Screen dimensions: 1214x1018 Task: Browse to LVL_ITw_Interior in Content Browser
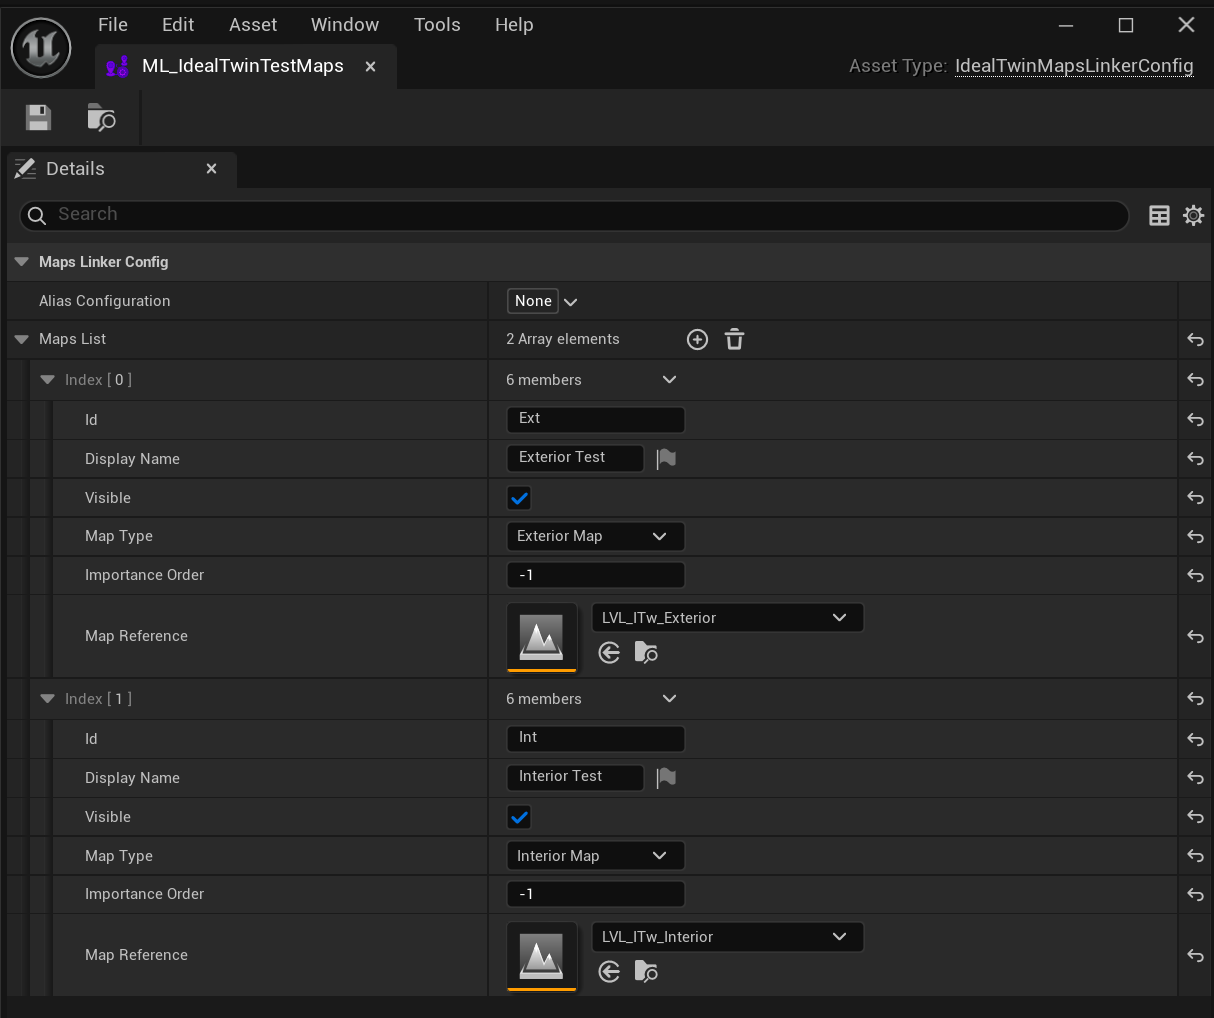point(646,972)
